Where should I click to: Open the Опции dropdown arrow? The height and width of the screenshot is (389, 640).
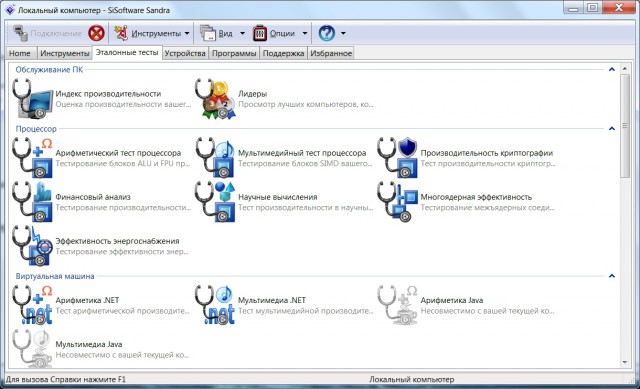pyautogui.click(x=304, y=33)
